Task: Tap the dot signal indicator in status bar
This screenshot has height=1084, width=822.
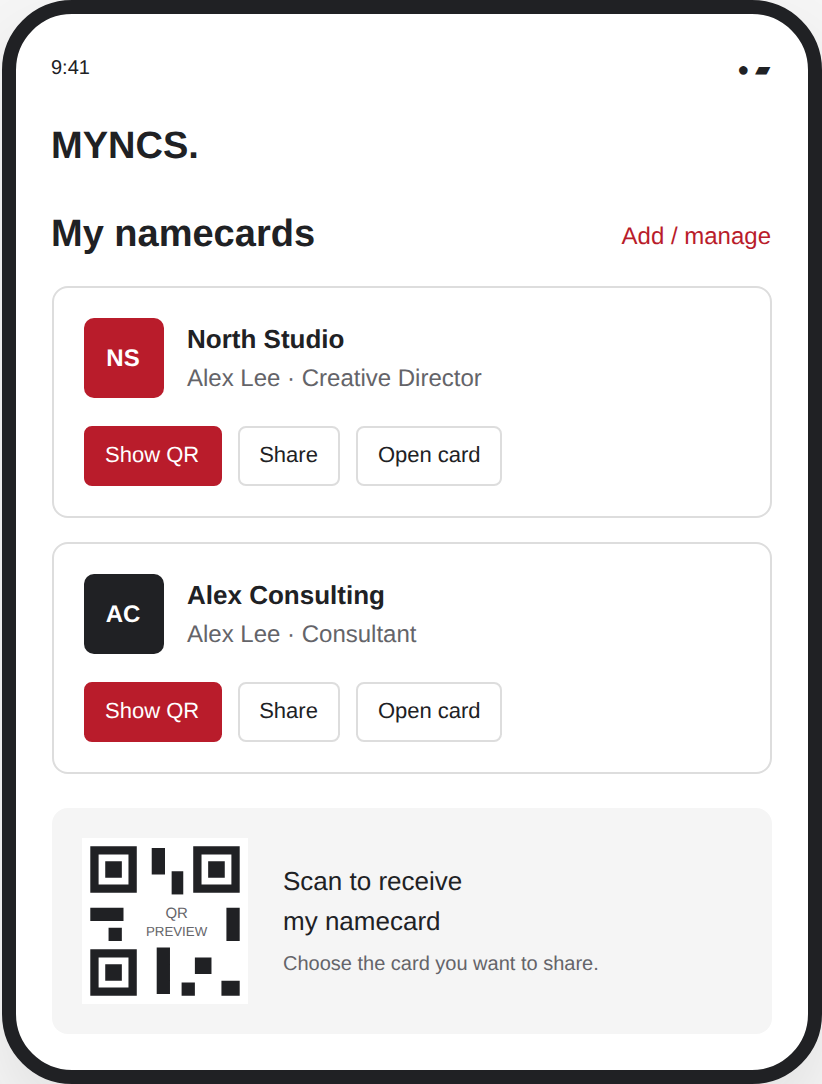Action: pos(743,71)
